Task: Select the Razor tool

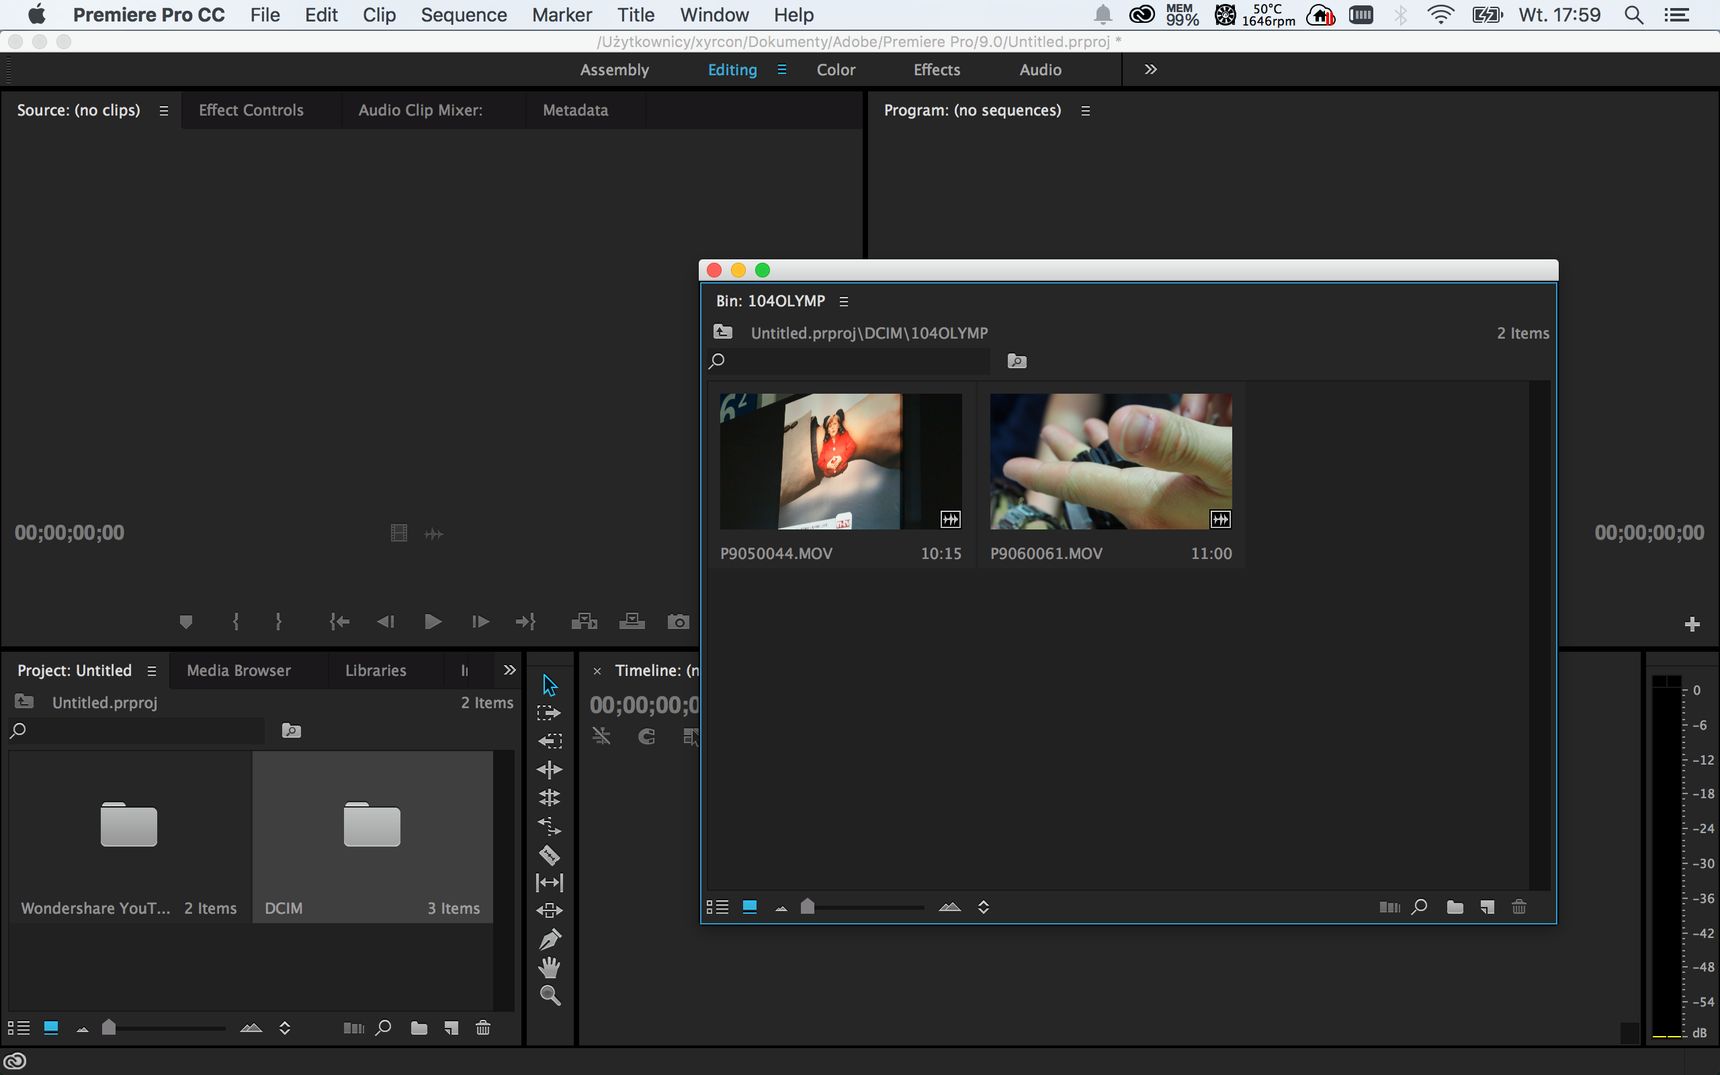Action: (549, 855)
